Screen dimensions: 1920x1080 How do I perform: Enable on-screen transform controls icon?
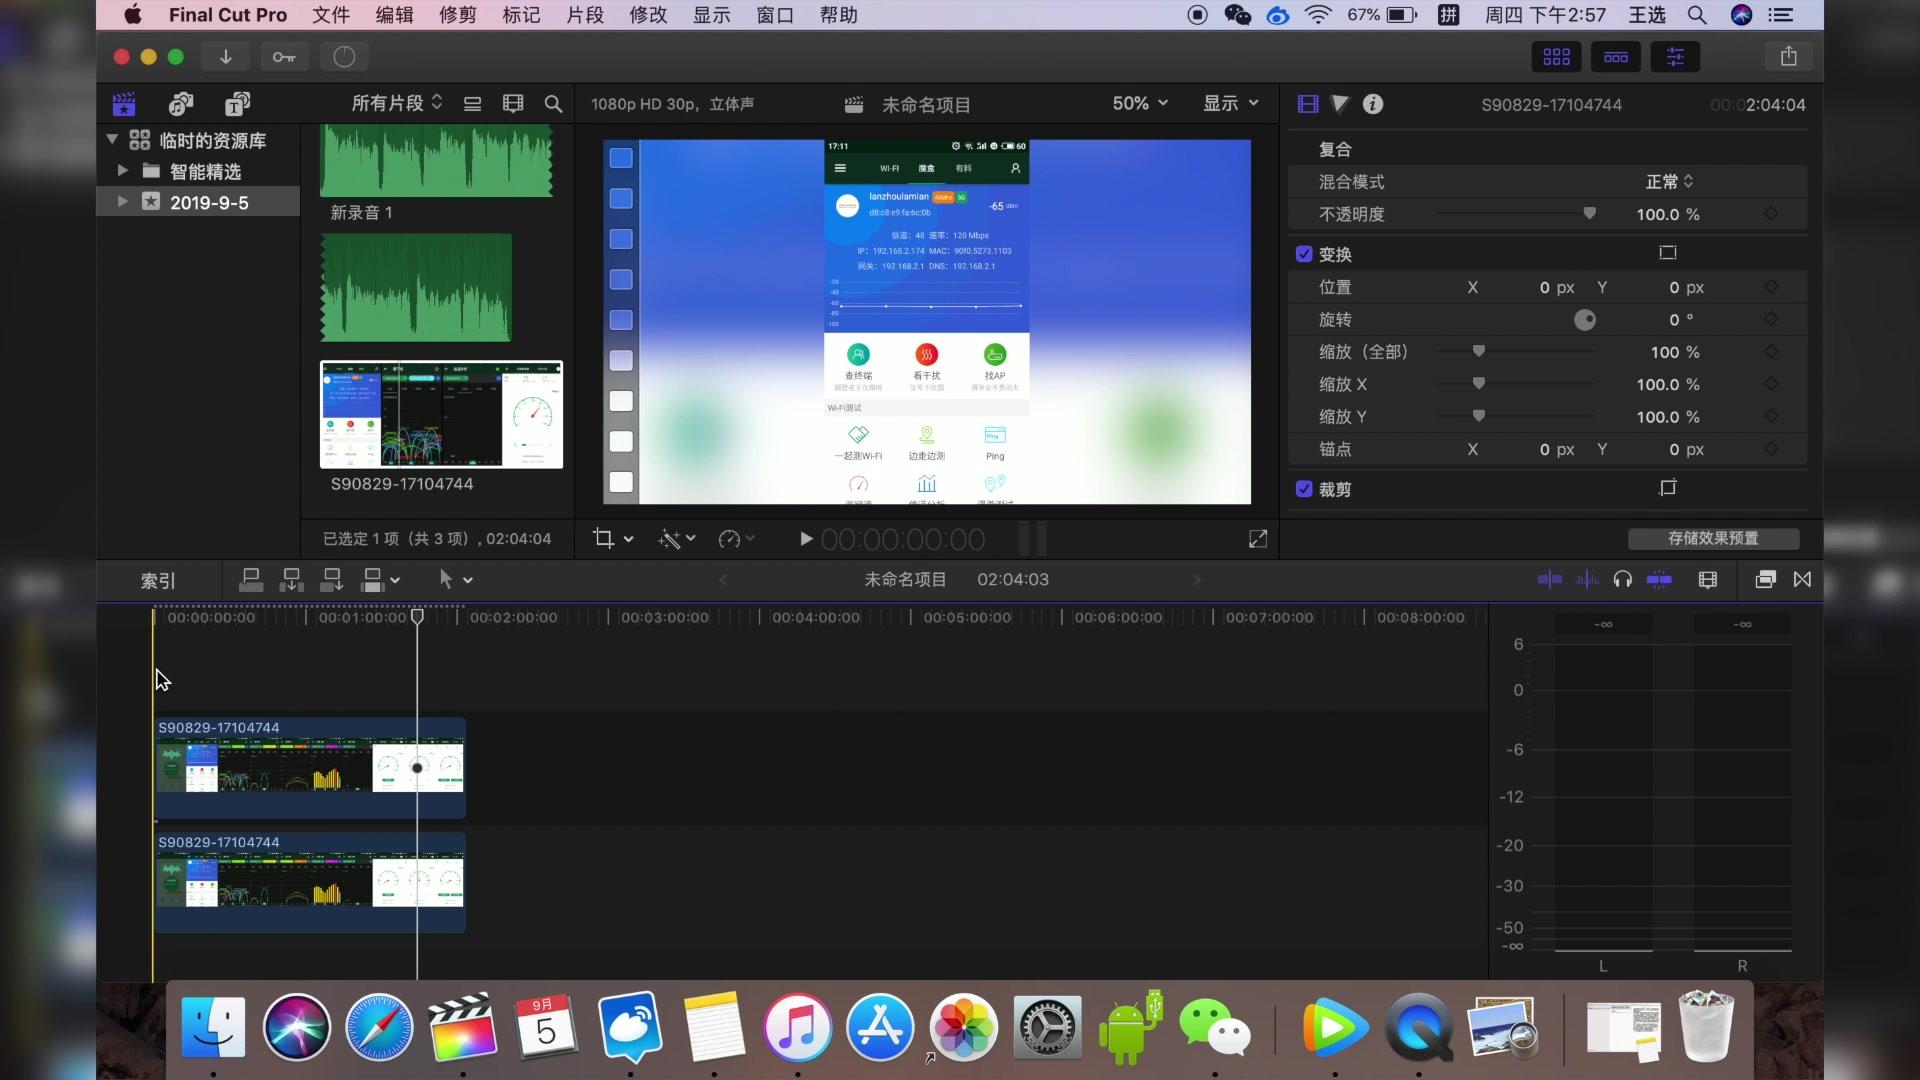coord(1668,253)
